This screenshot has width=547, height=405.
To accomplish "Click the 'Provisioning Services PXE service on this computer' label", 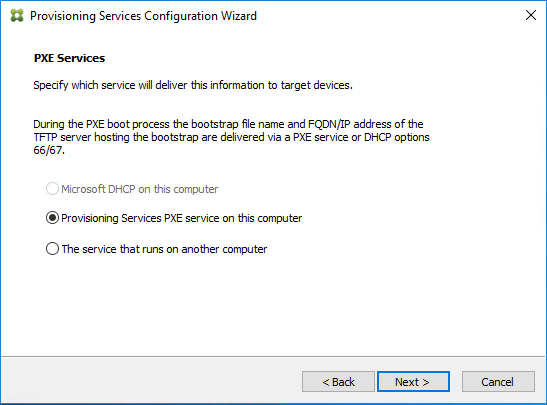I will pyautogui.click(x=181, y=218).
